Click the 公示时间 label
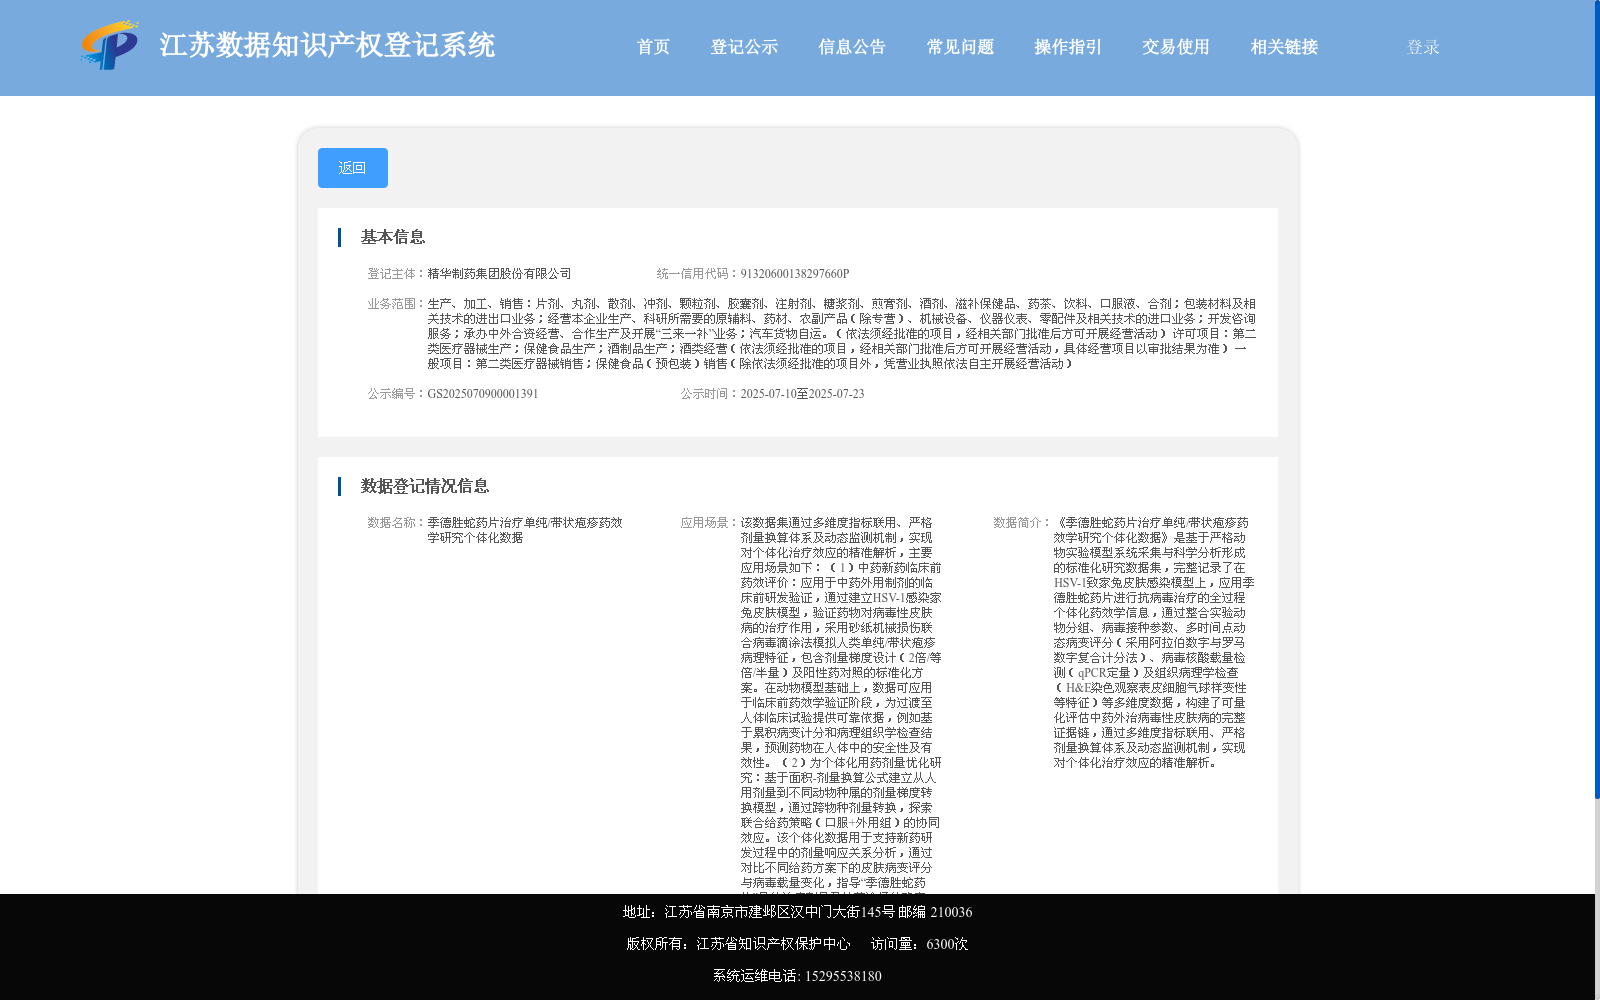This screenshot has width=1600, height=1000. click(x=708, y=394)
